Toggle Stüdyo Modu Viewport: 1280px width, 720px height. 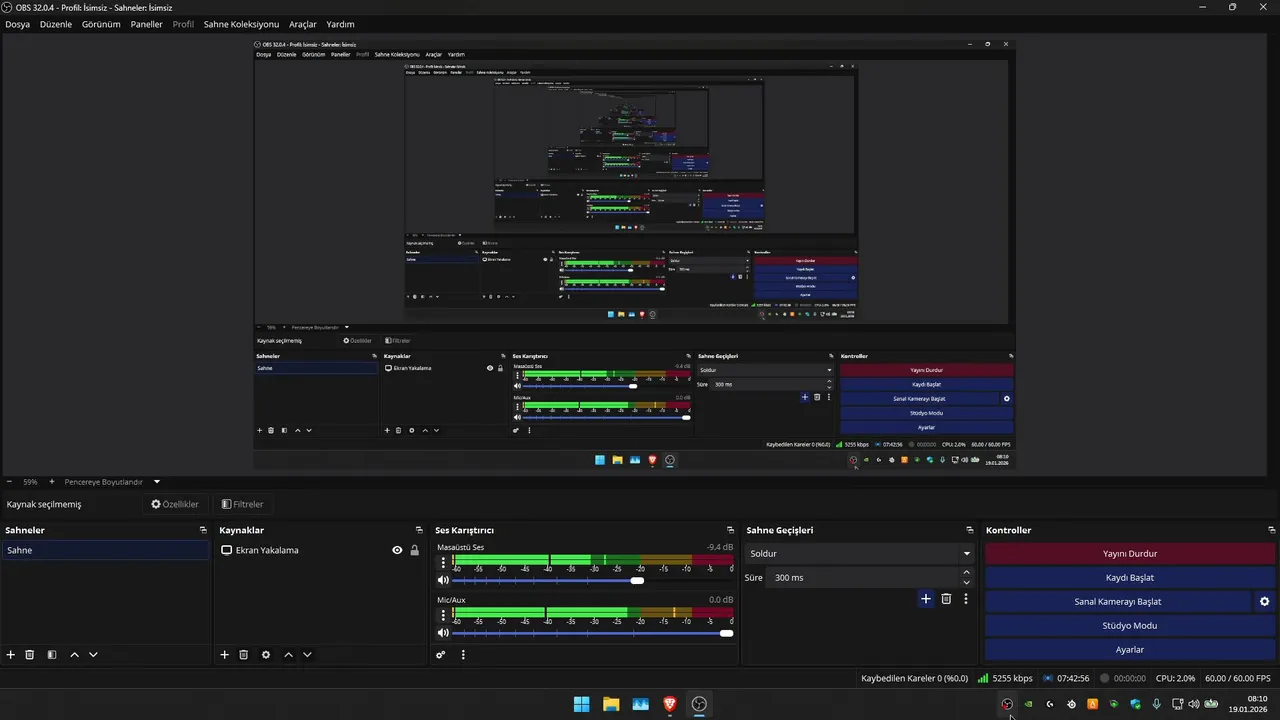[1130, 626]
